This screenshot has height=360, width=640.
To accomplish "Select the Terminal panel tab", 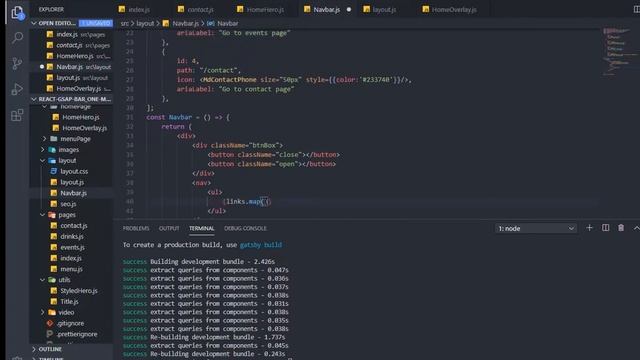I will click(x=202, y=228).
